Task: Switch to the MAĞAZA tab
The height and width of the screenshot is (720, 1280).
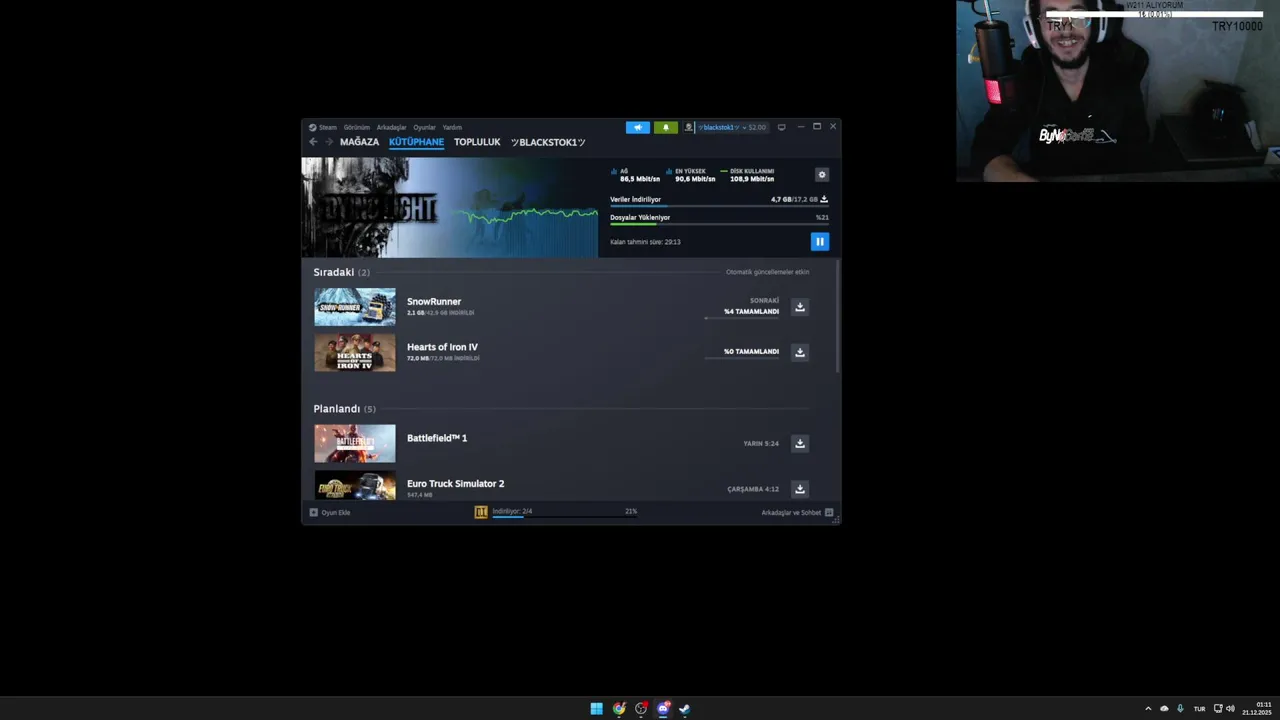Action: 359,142
